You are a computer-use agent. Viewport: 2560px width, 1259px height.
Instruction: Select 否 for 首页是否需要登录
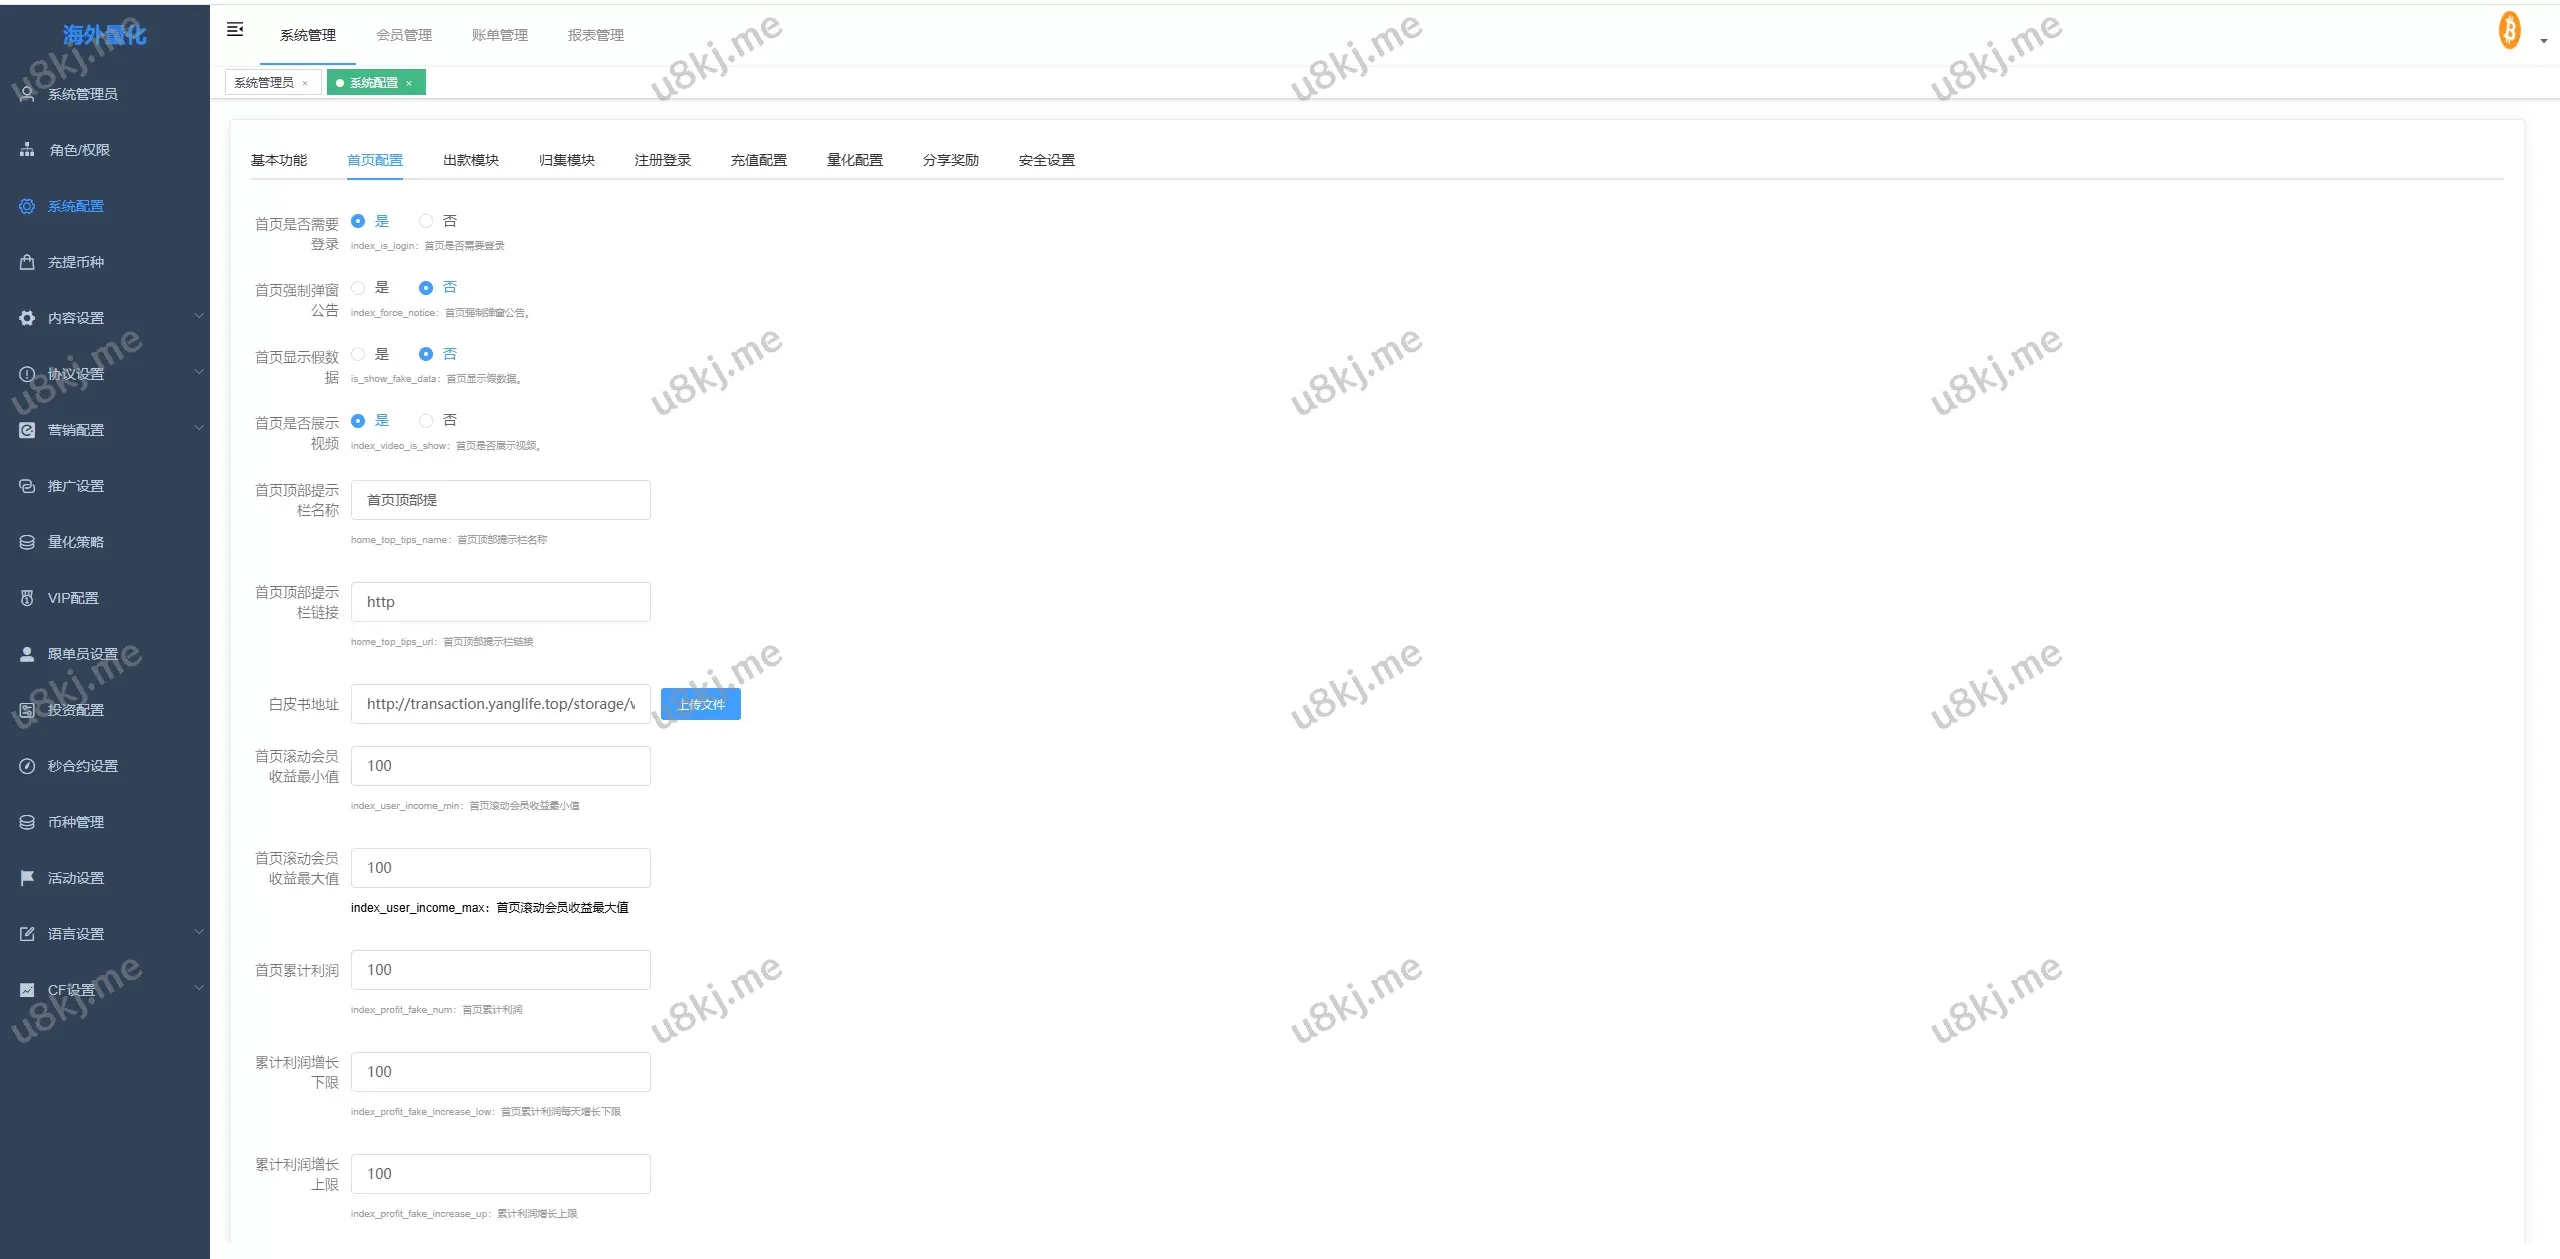click(x=427, y=221)
